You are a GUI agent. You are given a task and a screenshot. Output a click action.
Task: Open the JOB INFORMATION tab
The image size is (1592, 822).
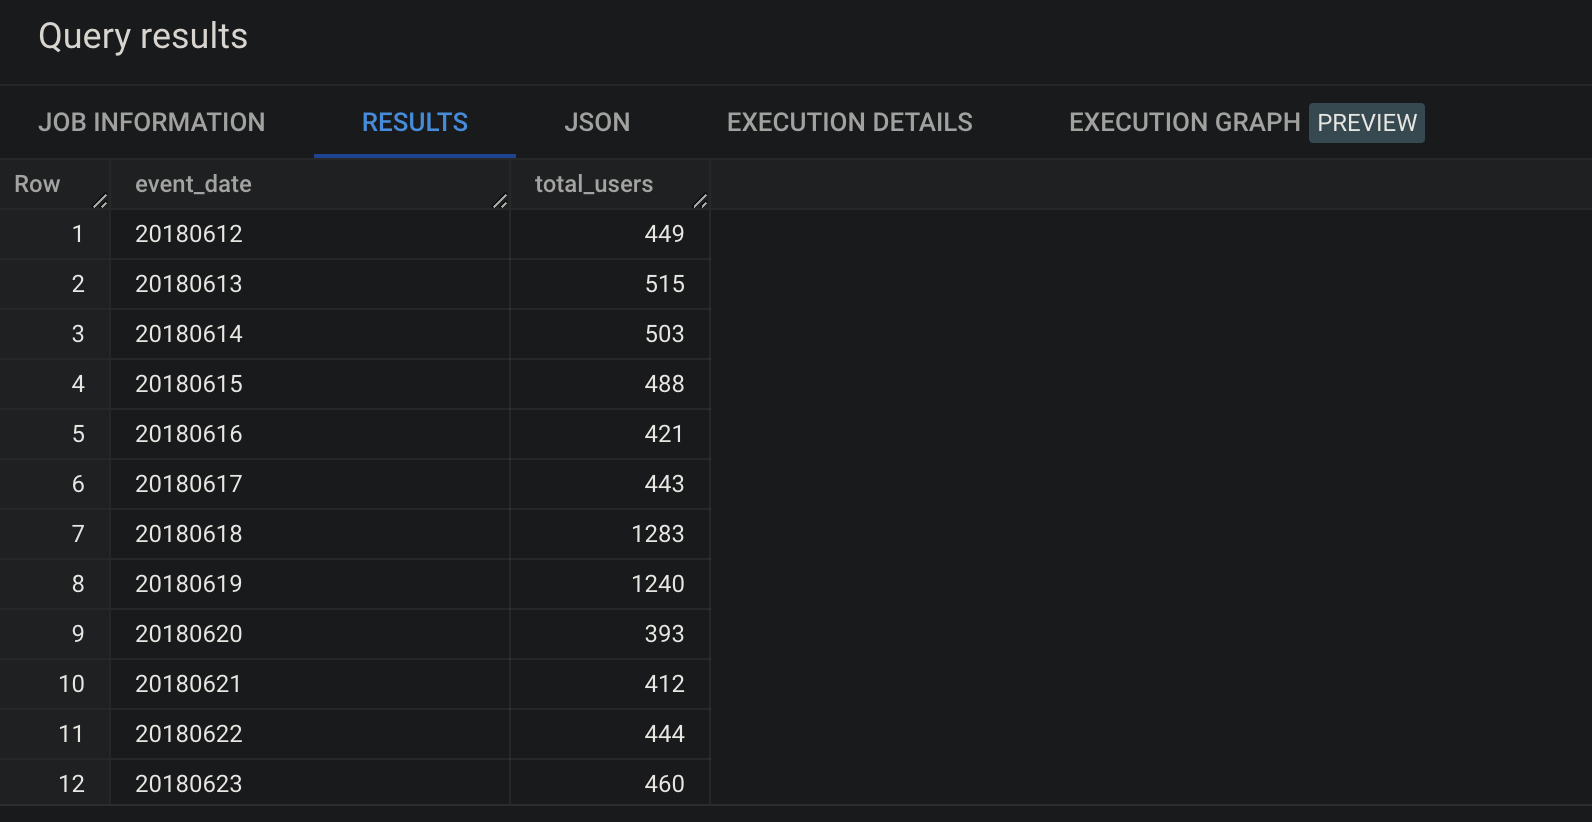click(x=152, y=122)
